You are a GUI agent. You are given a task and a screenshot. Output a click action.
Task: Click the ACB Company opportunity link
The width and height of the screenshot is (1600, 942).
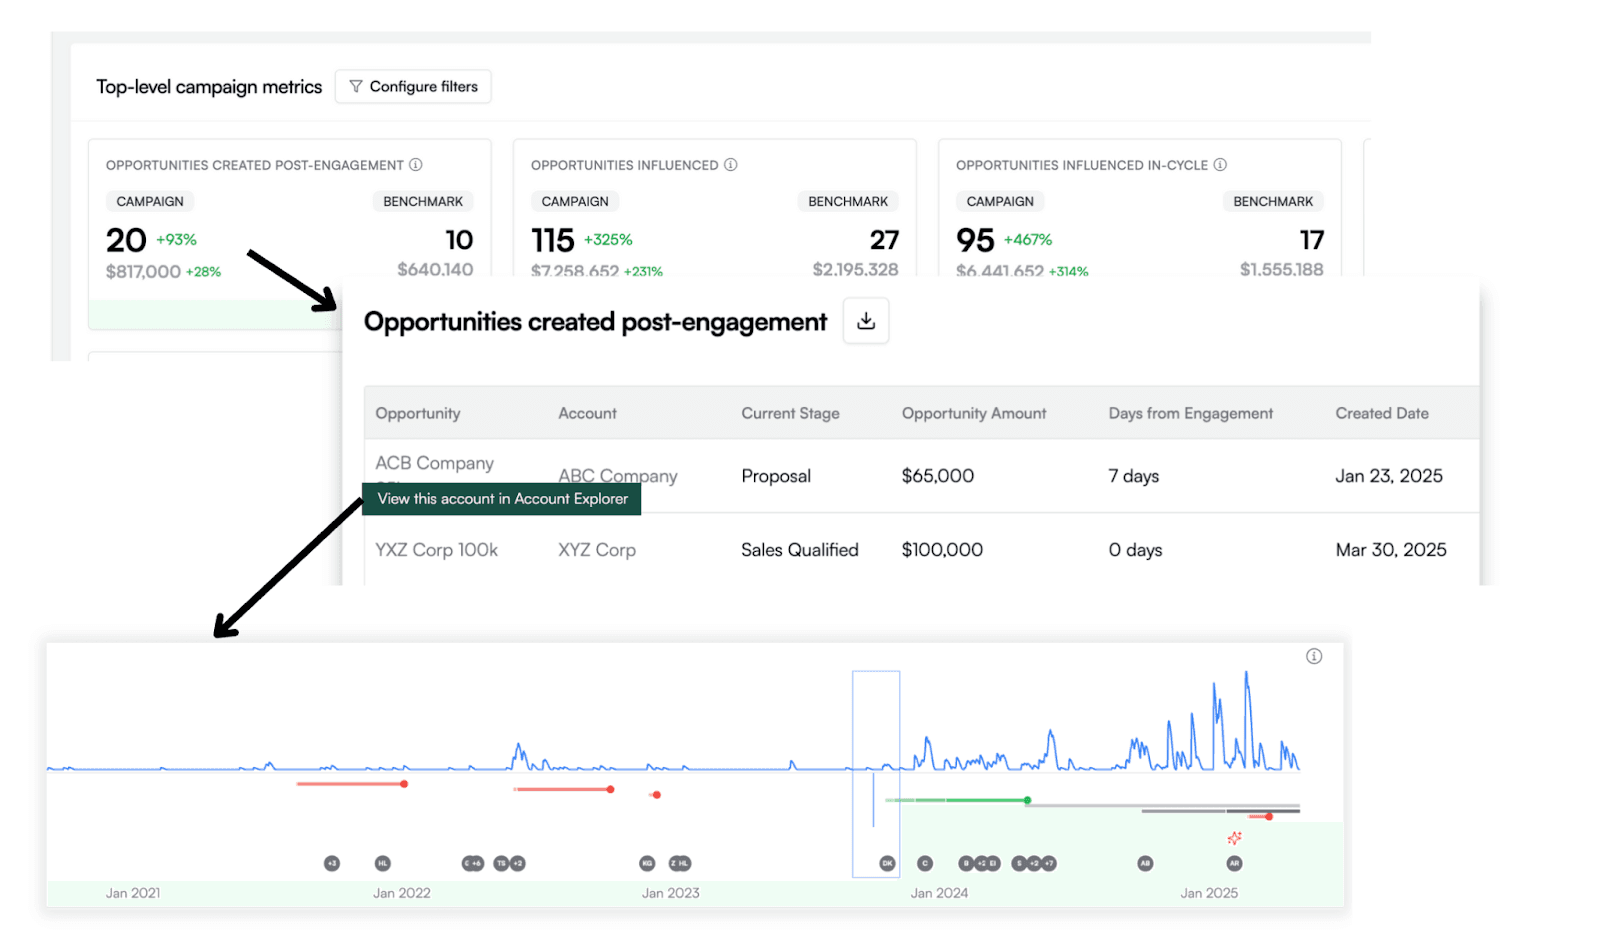click(x=434, y=463)
